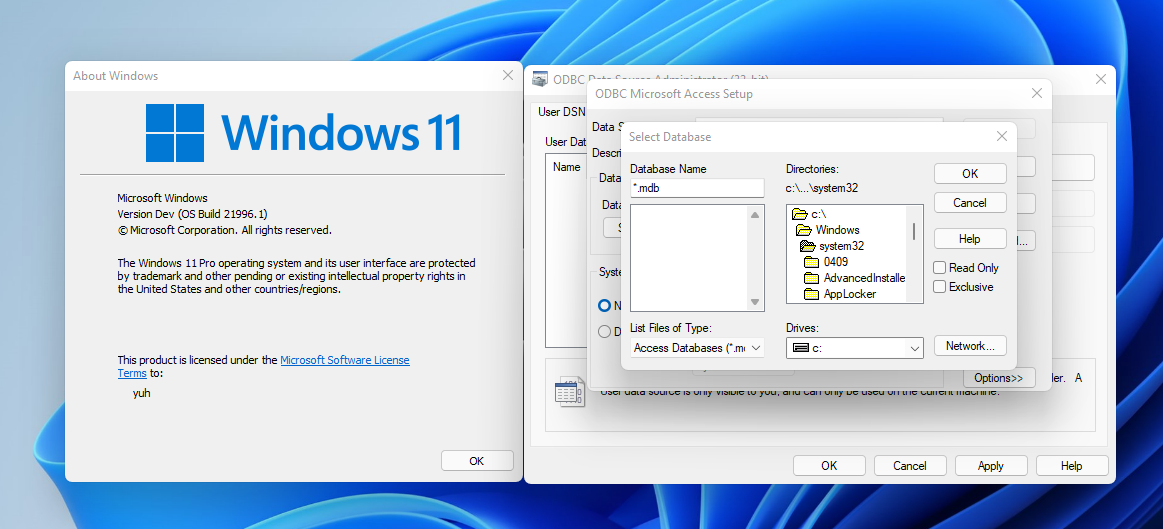Screen dimensions: 1163x529
Task: Click Cancel in the Select Database dialog
Action: tap(970, 203)
